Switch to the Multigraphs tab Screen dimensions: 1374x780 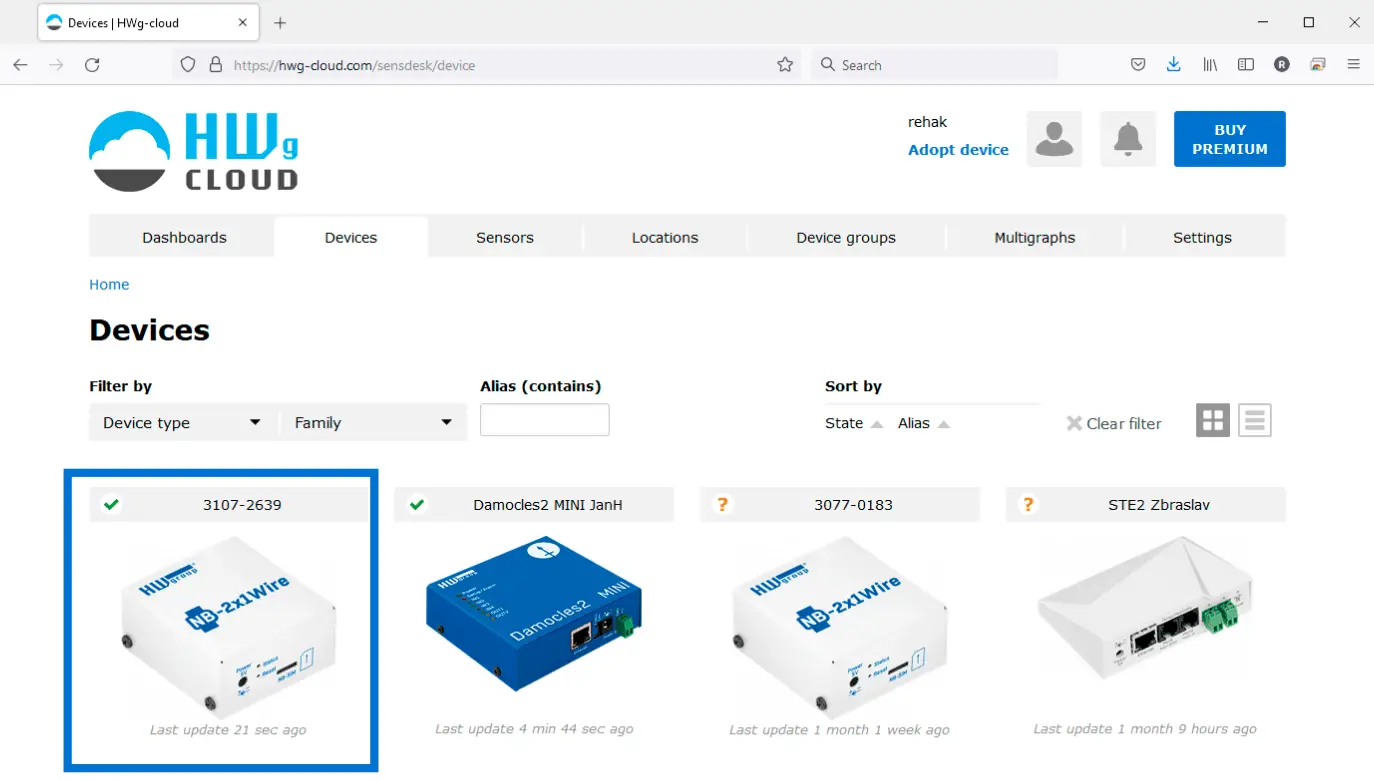(1035, 238)
